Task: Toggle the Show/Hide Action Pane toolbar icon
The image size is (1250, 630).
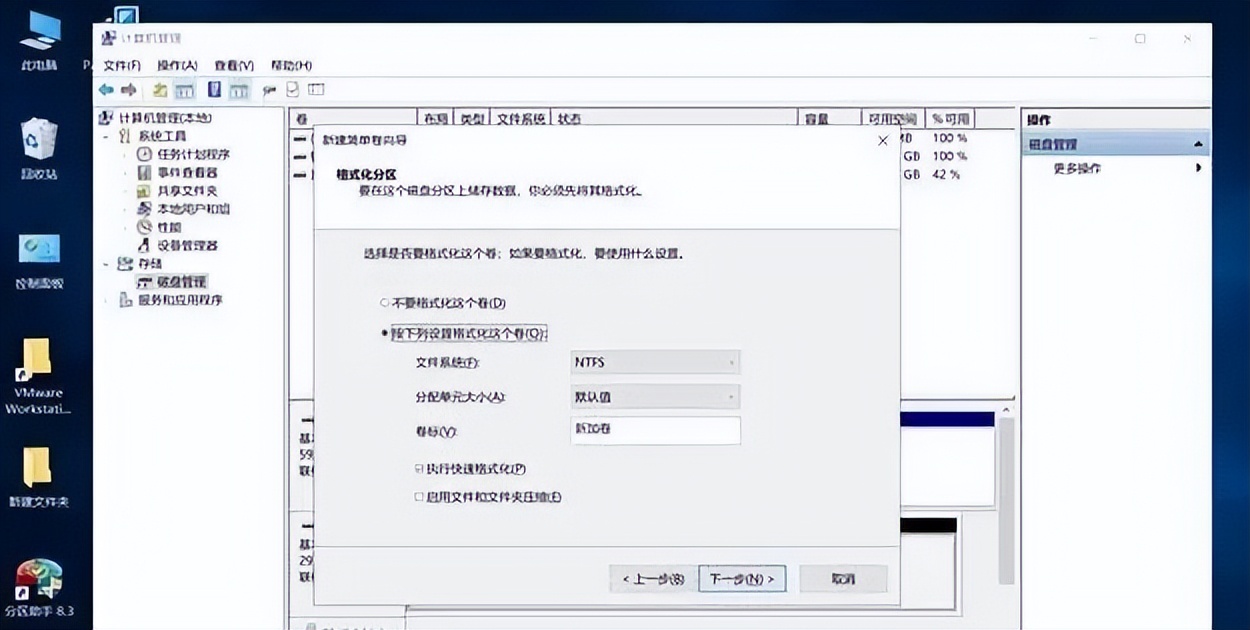Action: pos(238,90)
